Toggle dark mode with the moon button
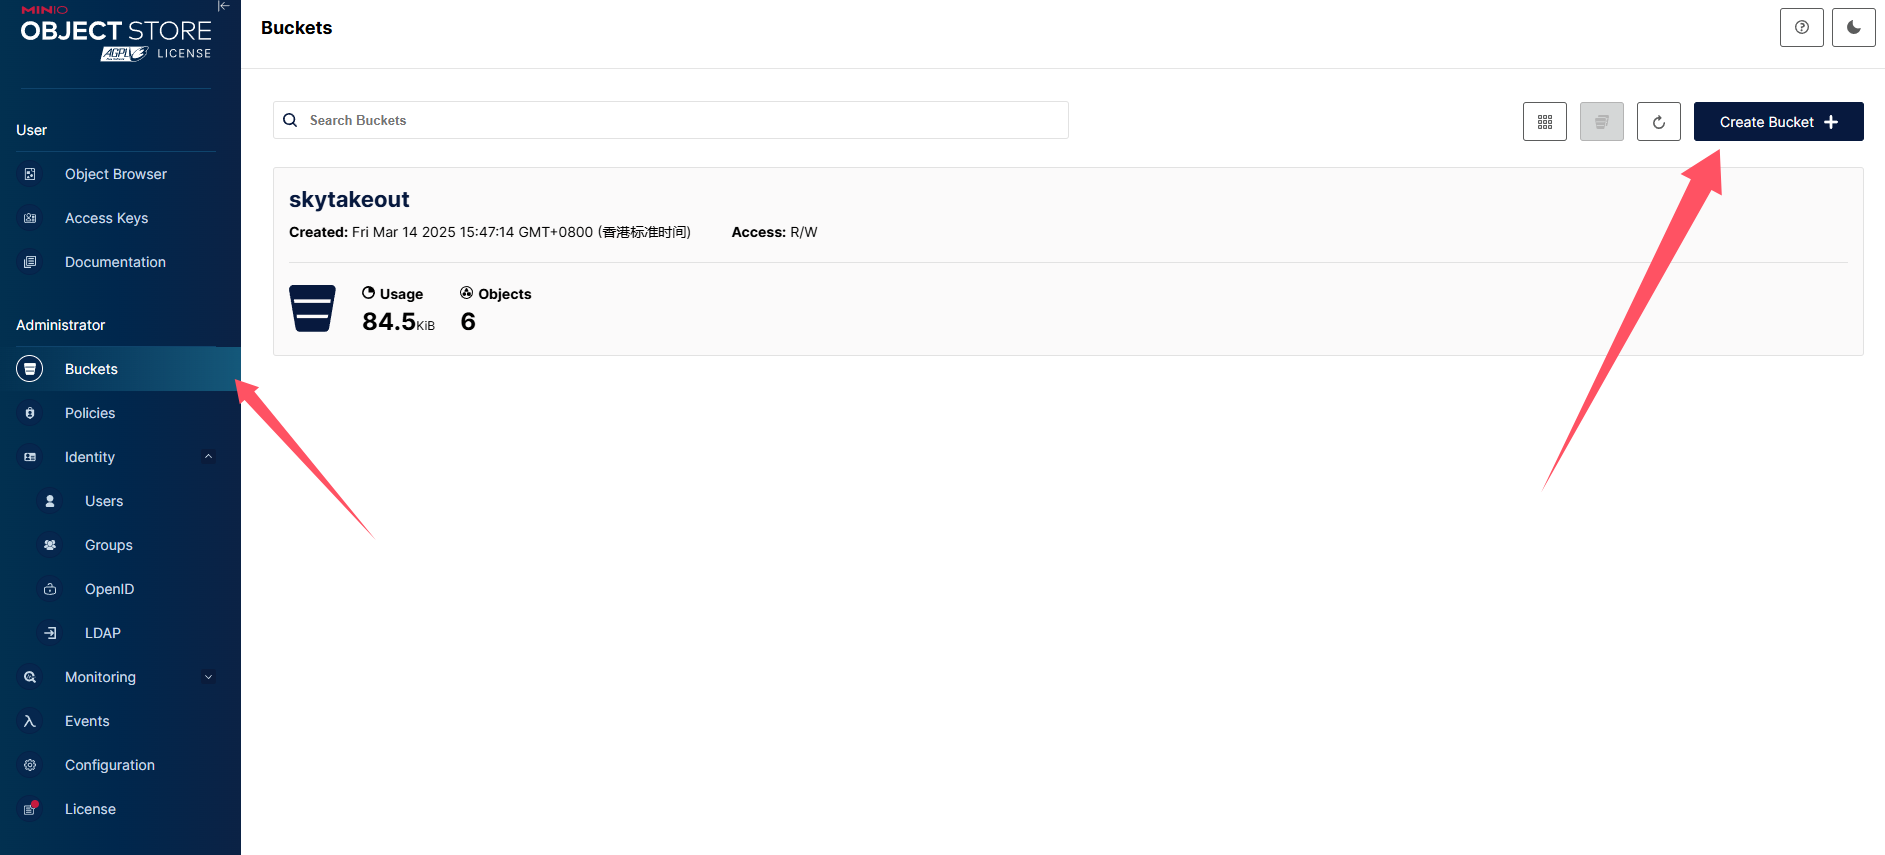 coord(1854,27)
